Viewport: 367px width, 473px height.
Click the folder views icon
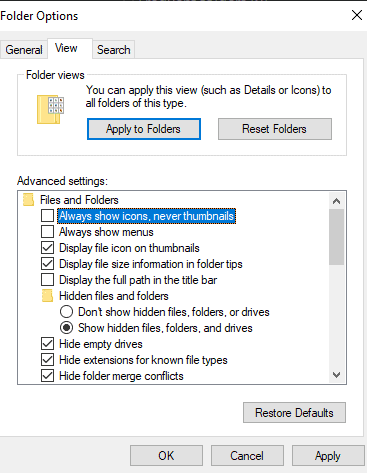(50, 109)
